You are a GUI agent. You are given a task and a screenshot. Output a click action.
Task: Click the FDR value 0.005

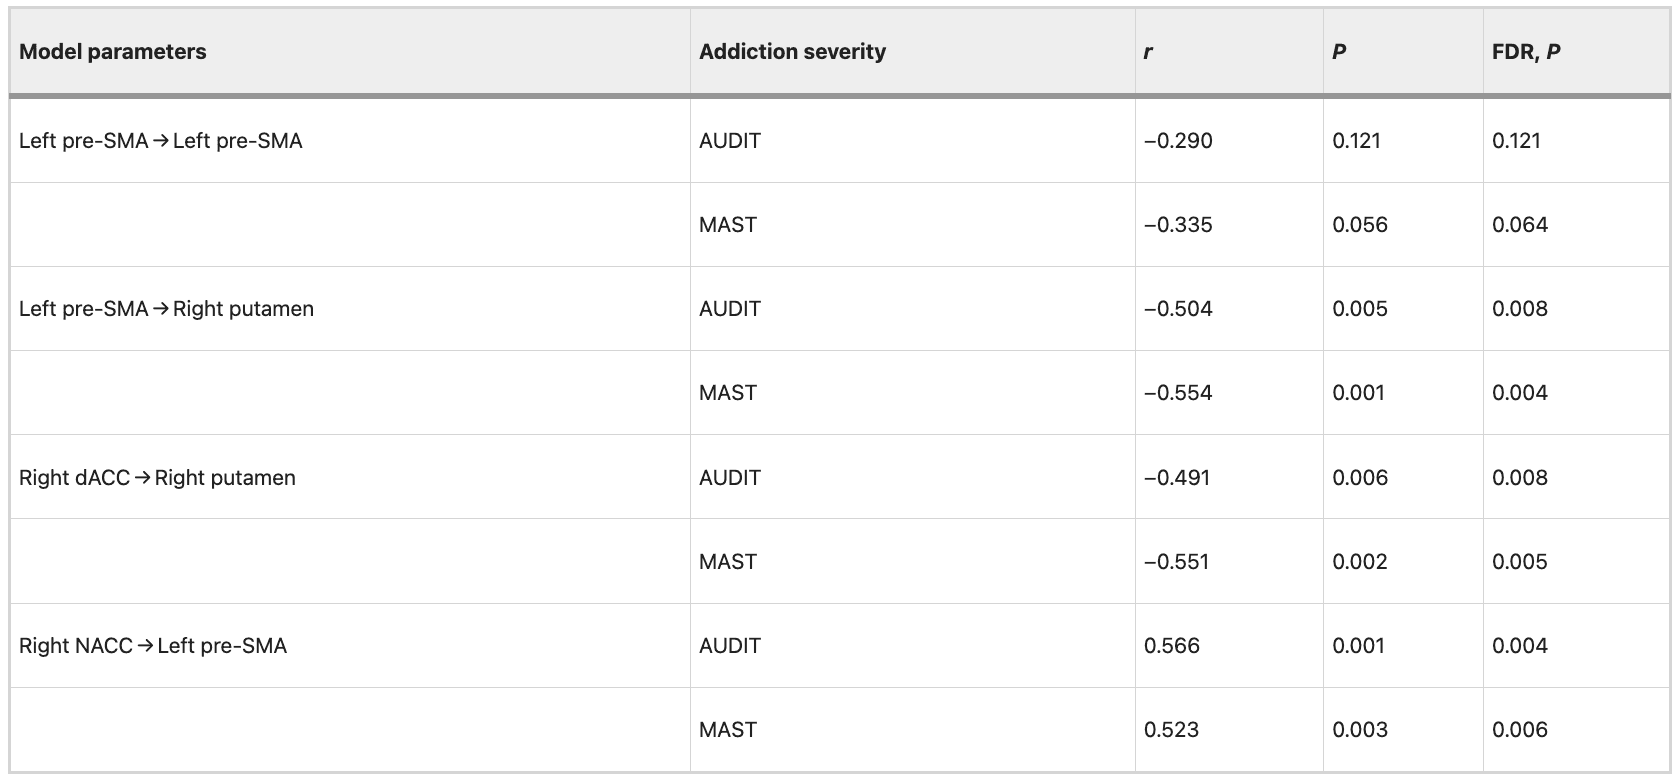tap(1520, 562)
